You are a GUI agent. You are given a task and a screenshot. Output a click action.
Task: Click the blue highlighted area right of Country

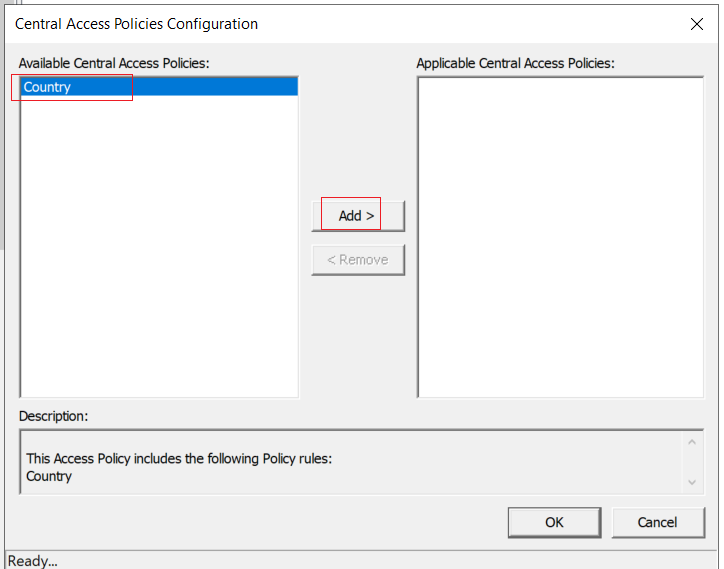click(185, 87)
